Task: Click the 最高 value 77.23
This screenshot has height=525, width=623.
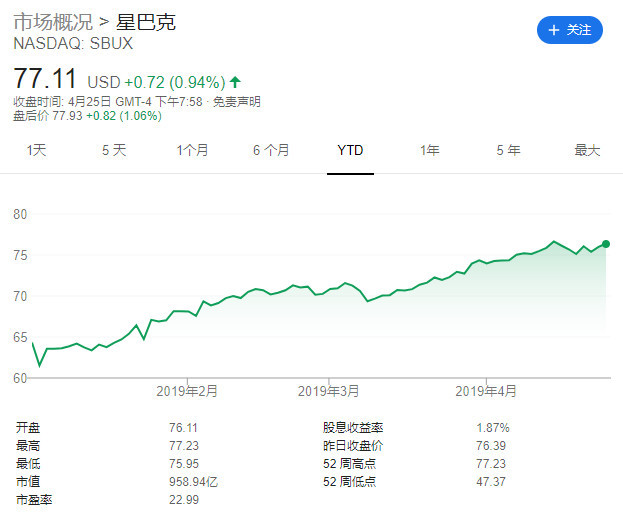Action: 184,446
